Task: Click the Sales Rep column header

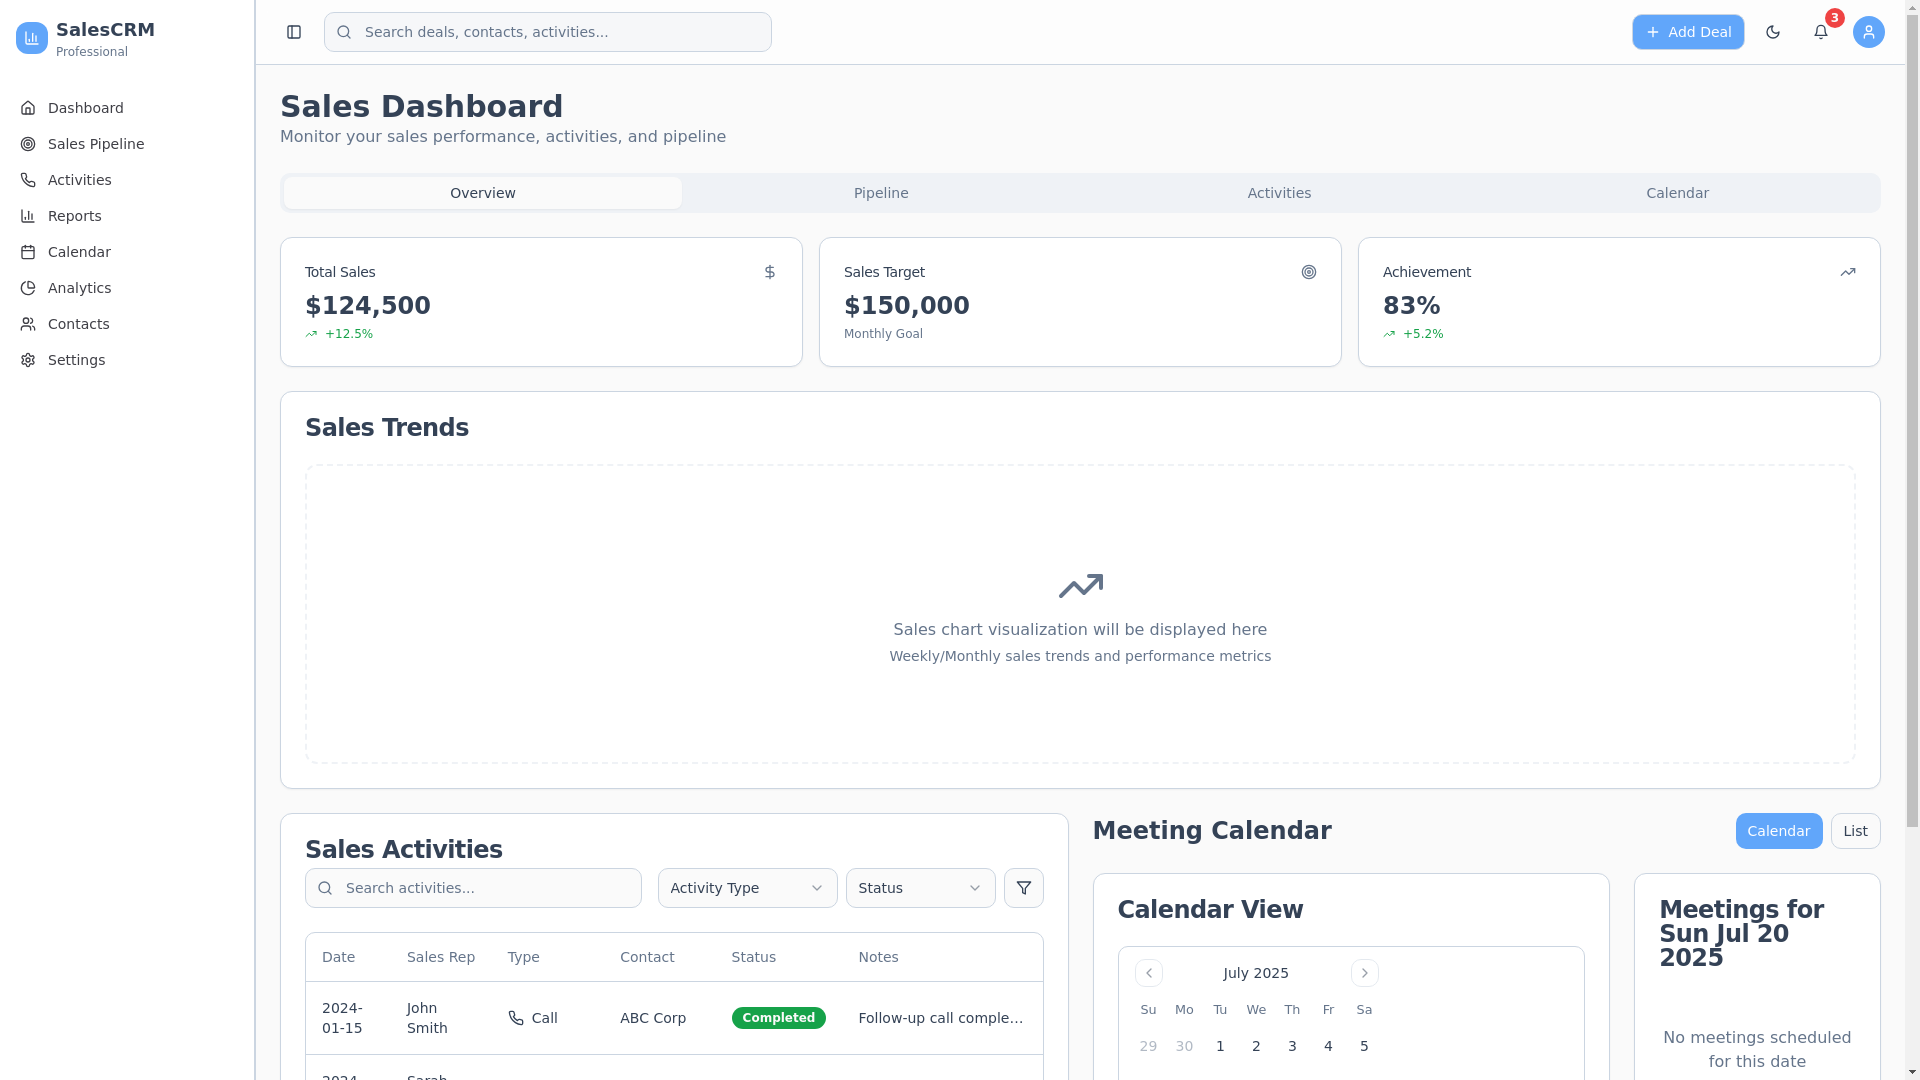Action: coord(441,957)
